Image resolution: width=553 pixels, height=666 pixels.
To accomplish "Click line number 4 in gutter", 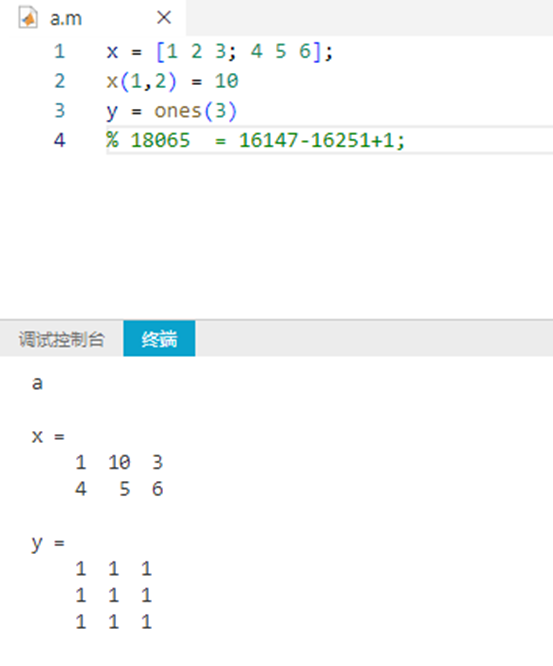I will [x=59, y=140].
